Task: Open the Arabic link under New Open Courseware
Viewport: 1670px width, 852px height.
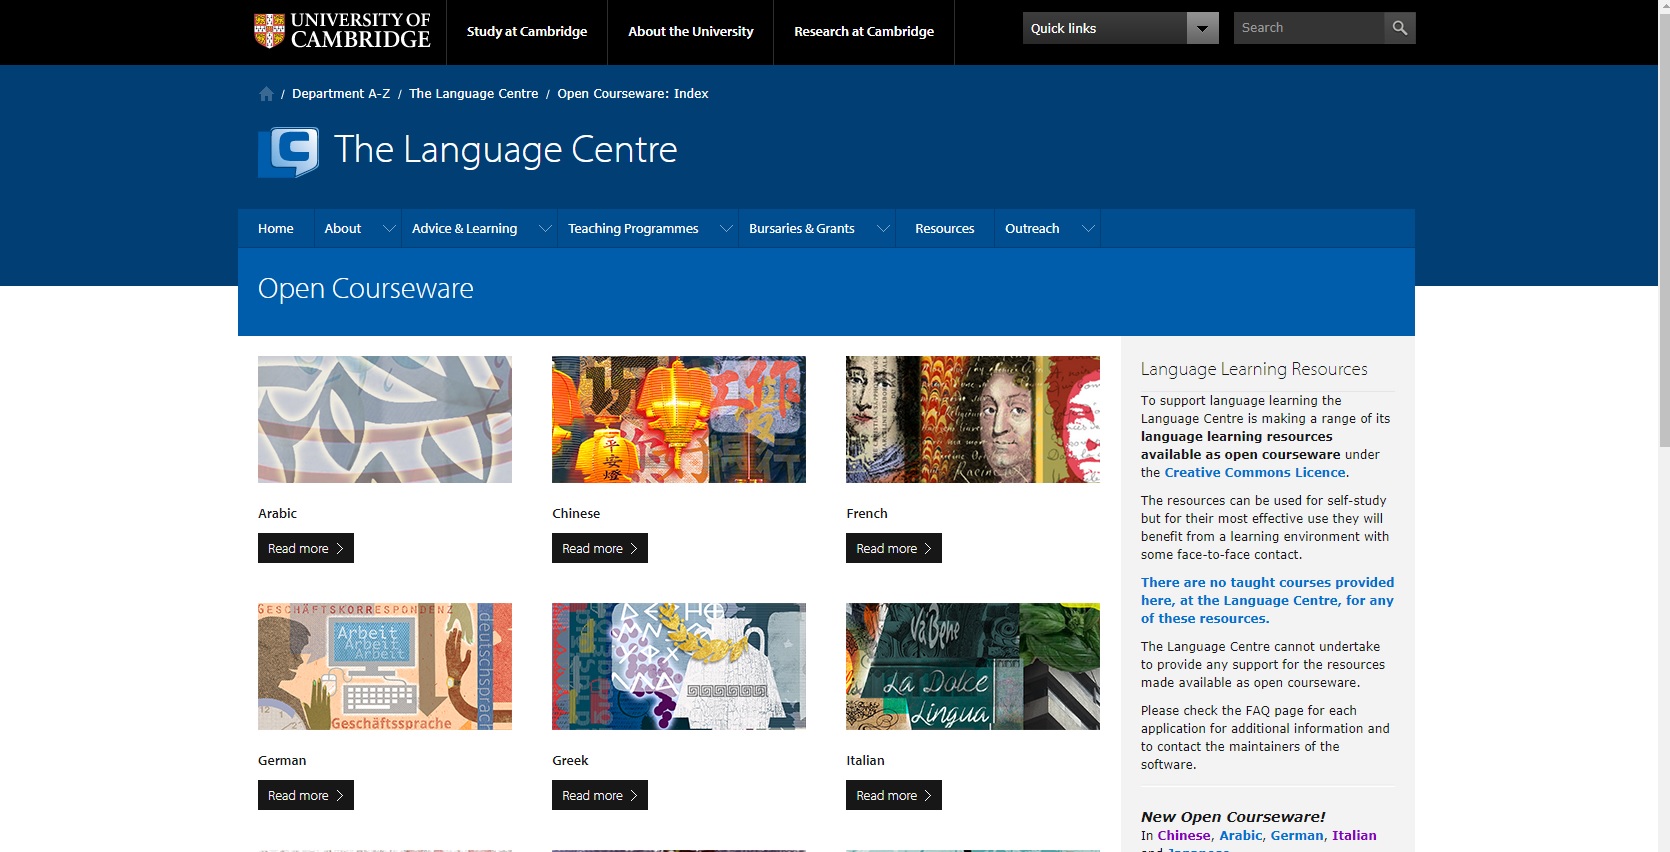Action: 1241,836
